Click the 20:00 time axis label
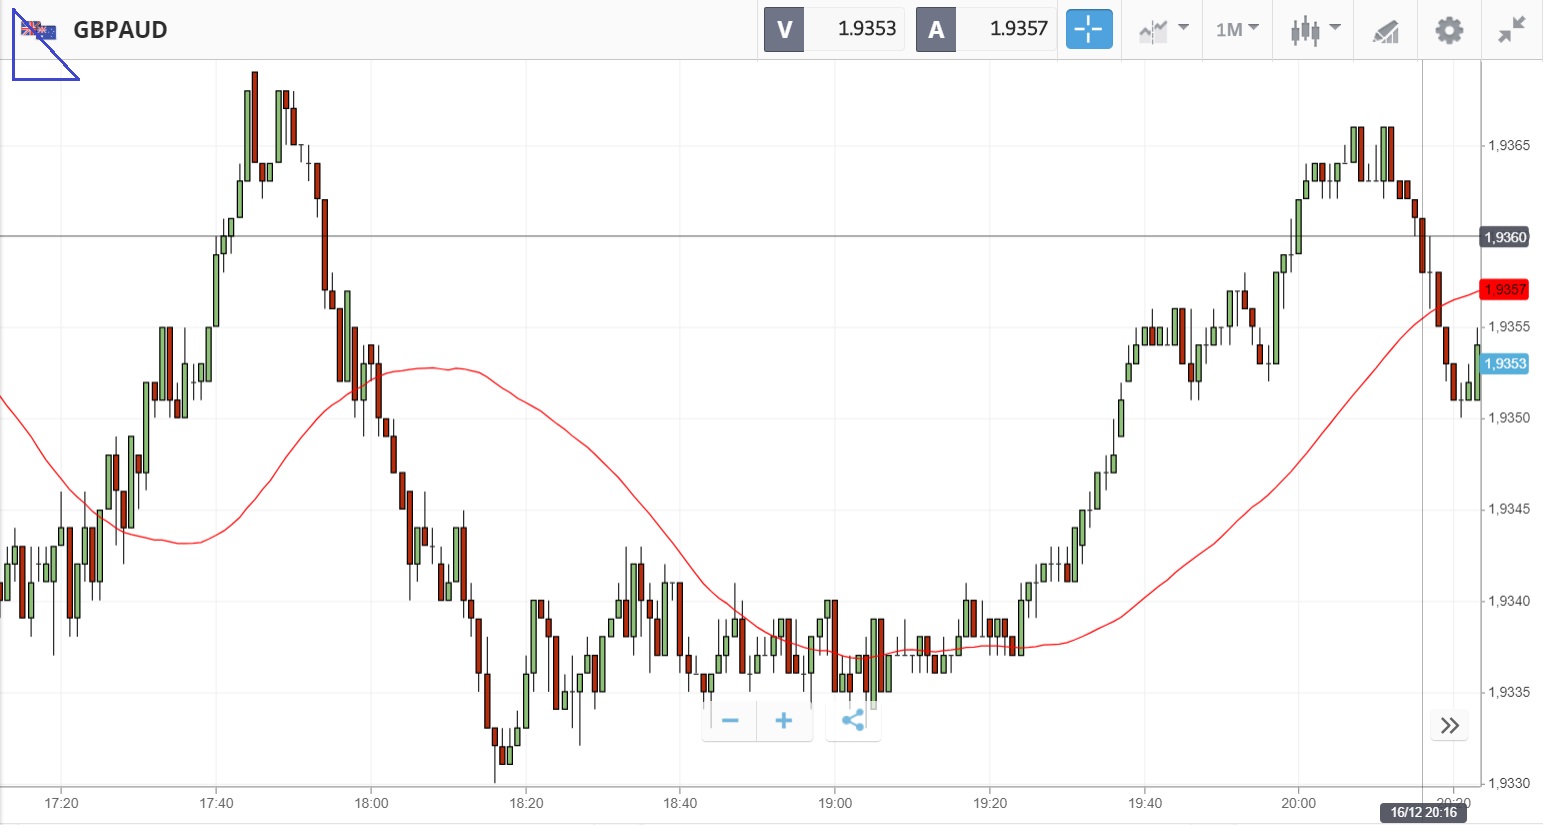Viewport: 1543px width, 825px height. (1299, 803)
